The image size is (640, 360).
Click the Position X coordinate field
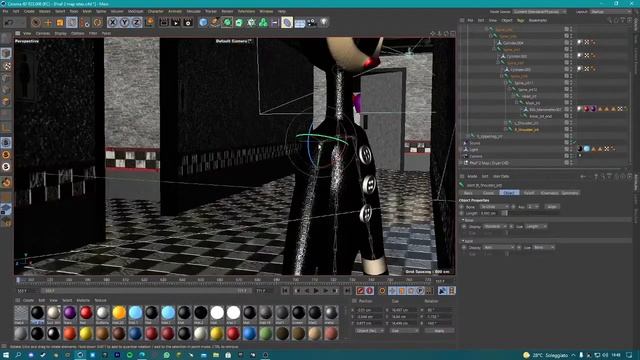pos(369,310)
